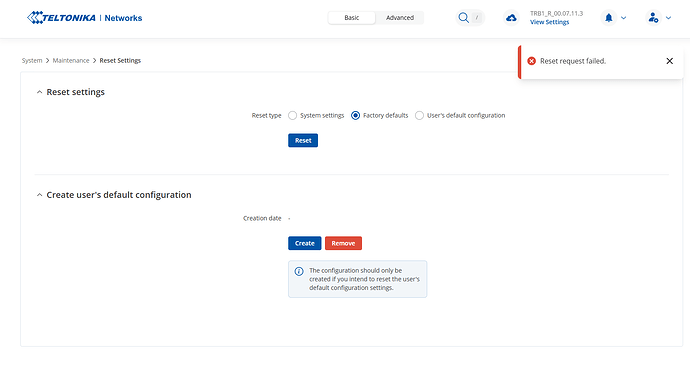The width and height of the screenshot is (690, 368).
Task: Open the search magnifier icon
Action: point(463,18)
